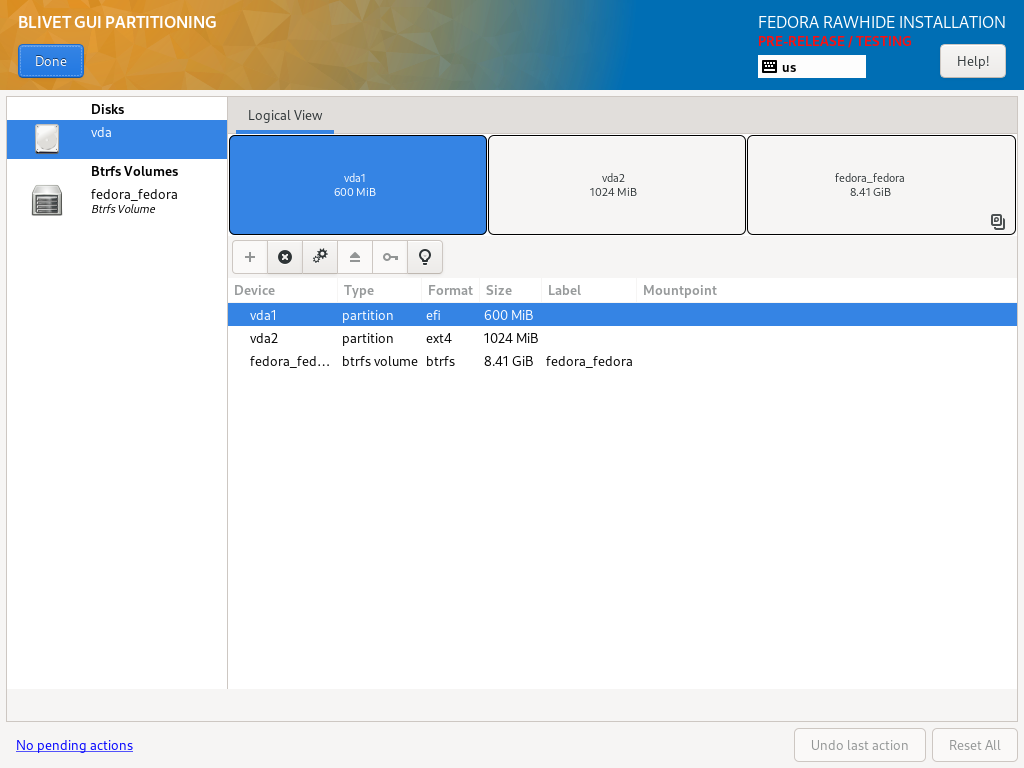Open the edit device gears icon
Image resolution: width=1024 pixels, height=768 pixels.
point(320,257)
